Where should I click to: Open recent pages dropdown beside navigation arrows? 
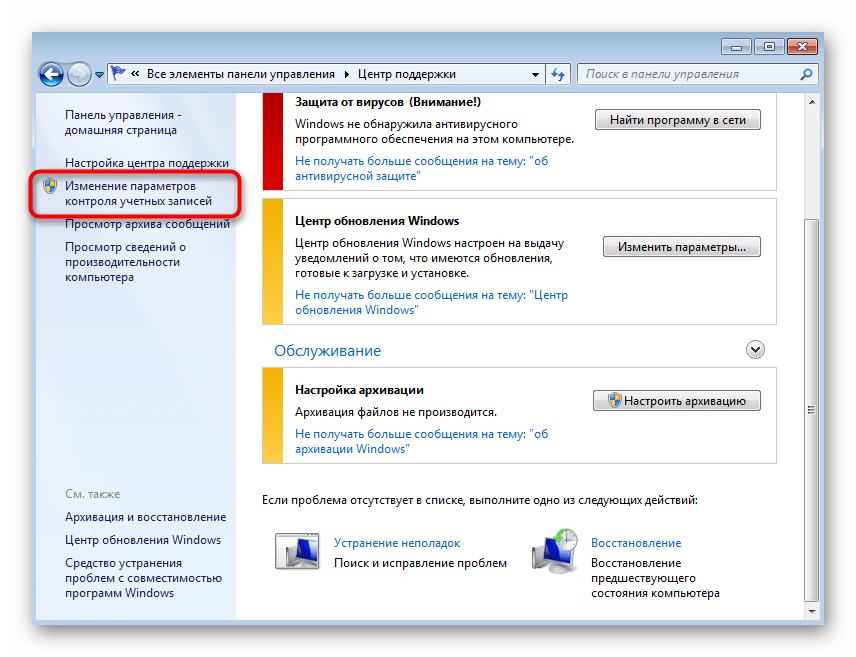99,75
